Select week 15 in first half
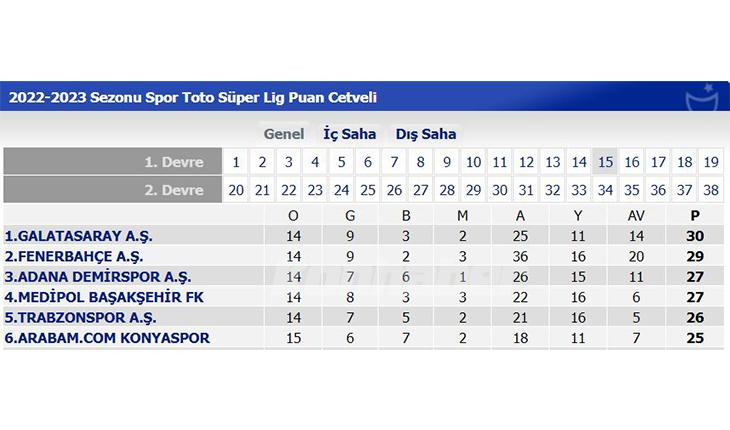 [605, 162]
